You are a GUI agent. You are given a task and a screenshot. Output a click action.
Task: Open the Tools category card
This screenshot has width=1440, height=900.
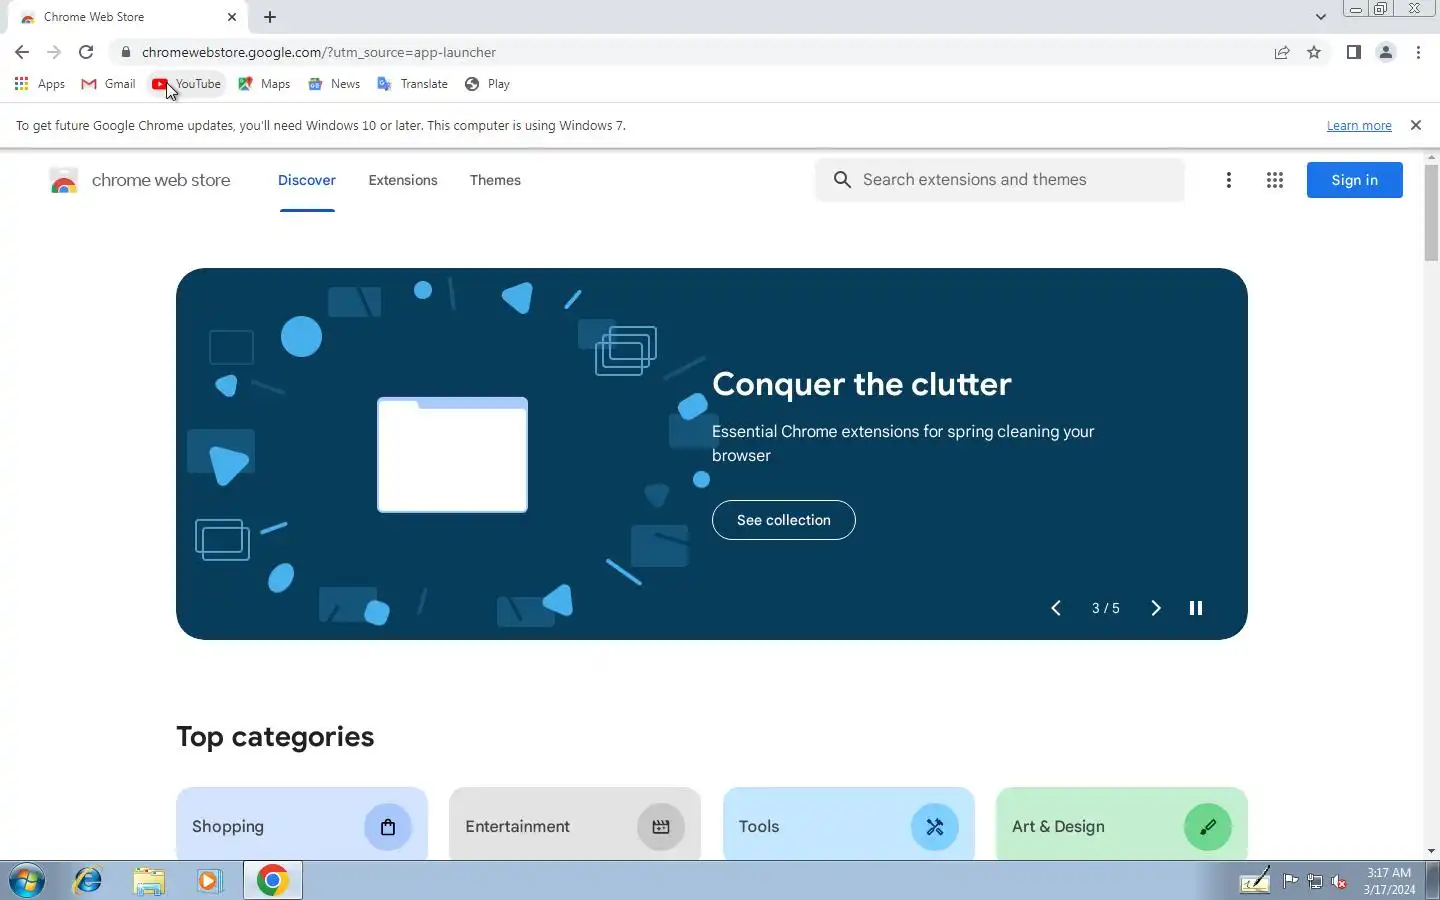click(848, 825)
